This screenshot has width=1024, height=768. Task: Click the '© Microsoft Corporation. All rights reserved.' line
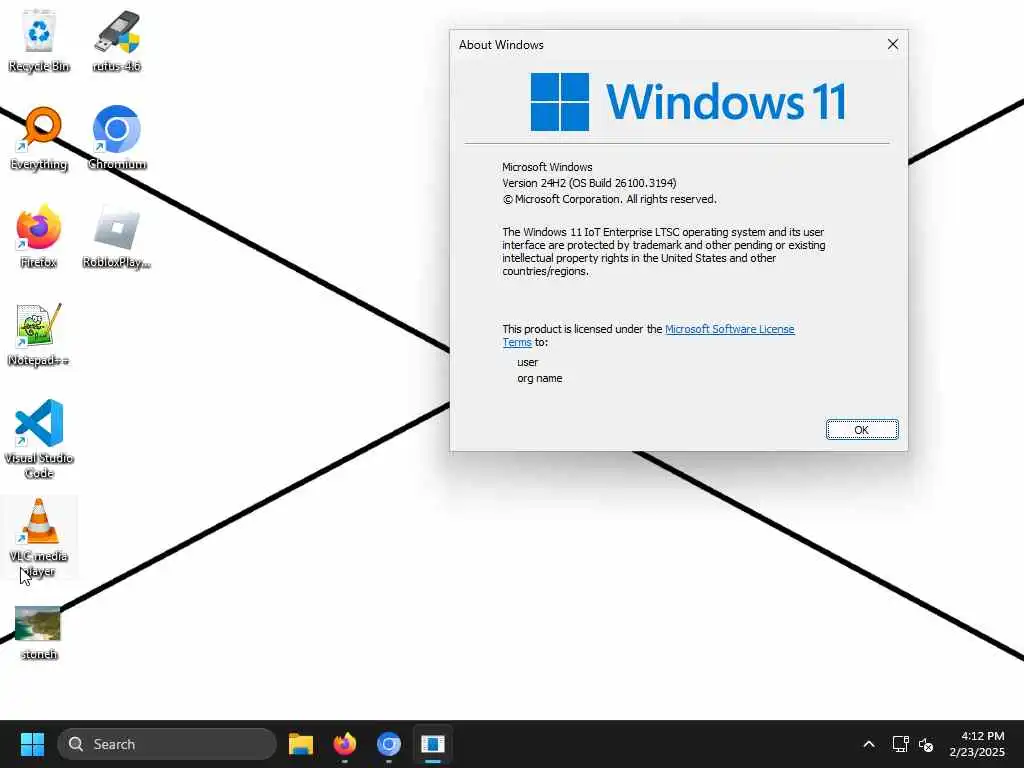pos(609,199)
